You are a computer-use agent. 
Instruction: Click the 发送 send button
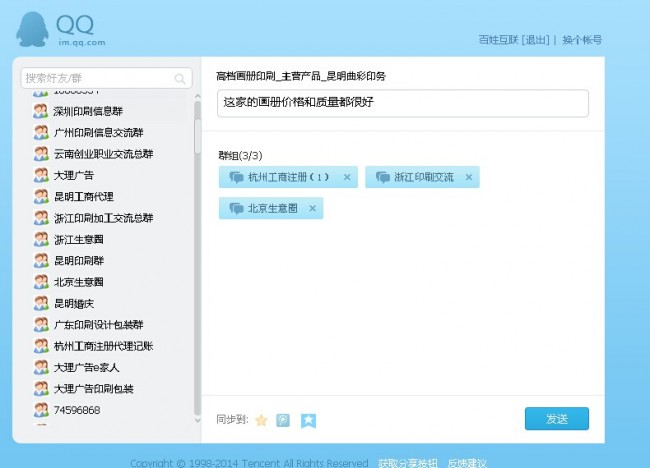(x=557, y=419)
